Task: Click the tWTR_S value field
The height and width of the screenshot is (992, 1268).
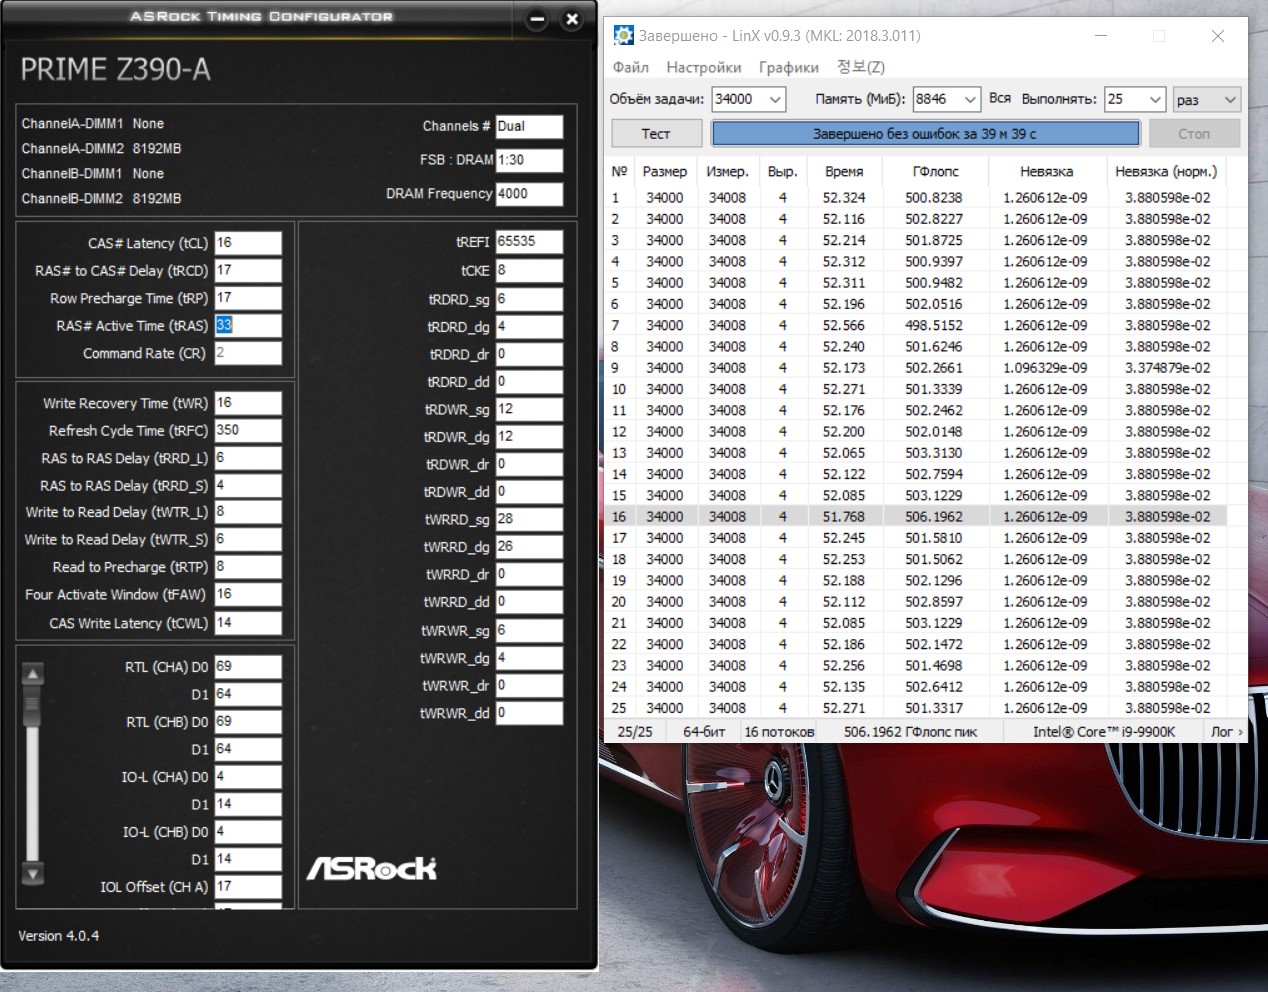Action: [248, 539]
